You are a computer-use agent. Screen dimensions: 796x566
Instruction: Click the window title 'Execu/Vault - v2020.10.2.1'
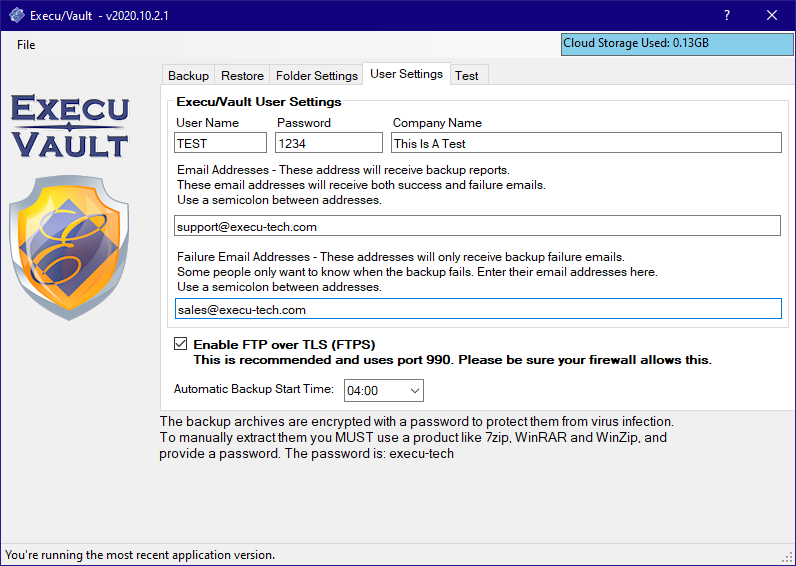[x=99, y=16]
